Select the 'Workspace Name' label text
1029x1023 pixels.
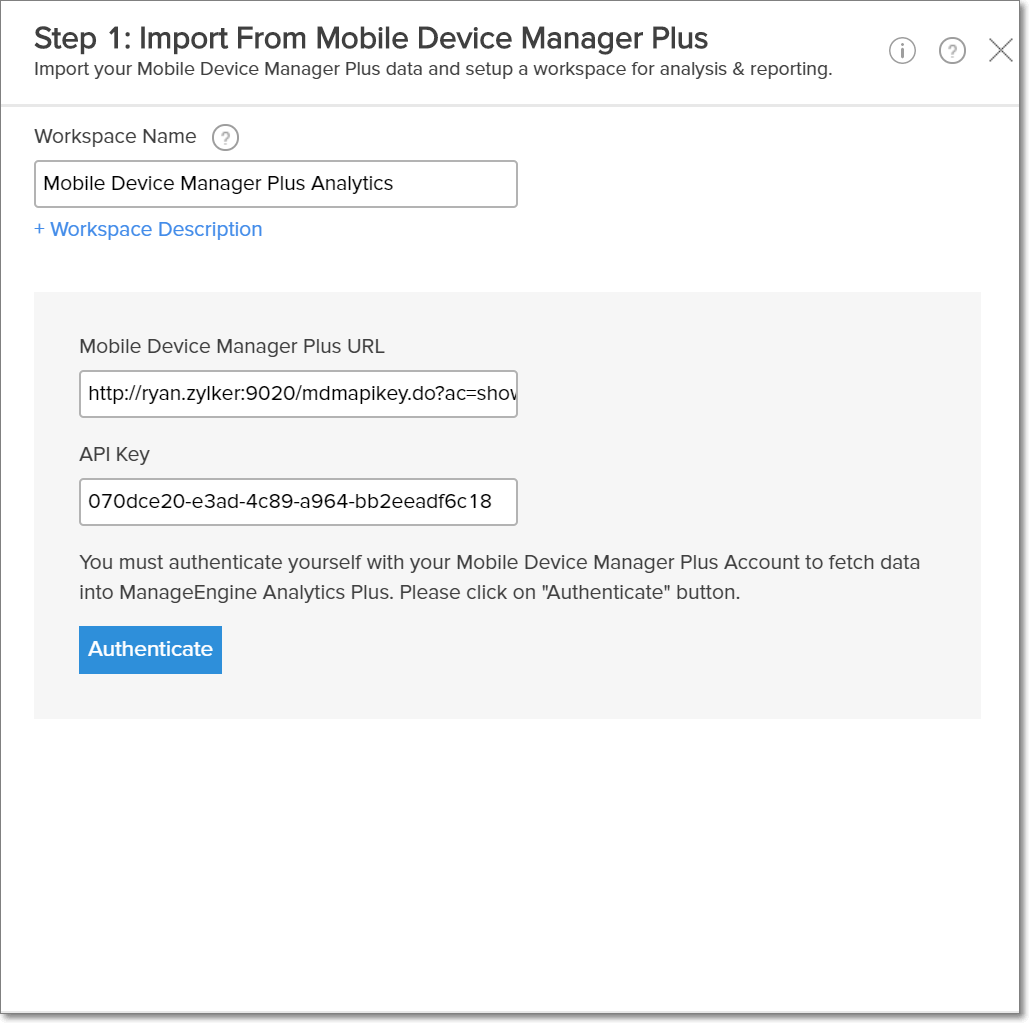point(116,136)
